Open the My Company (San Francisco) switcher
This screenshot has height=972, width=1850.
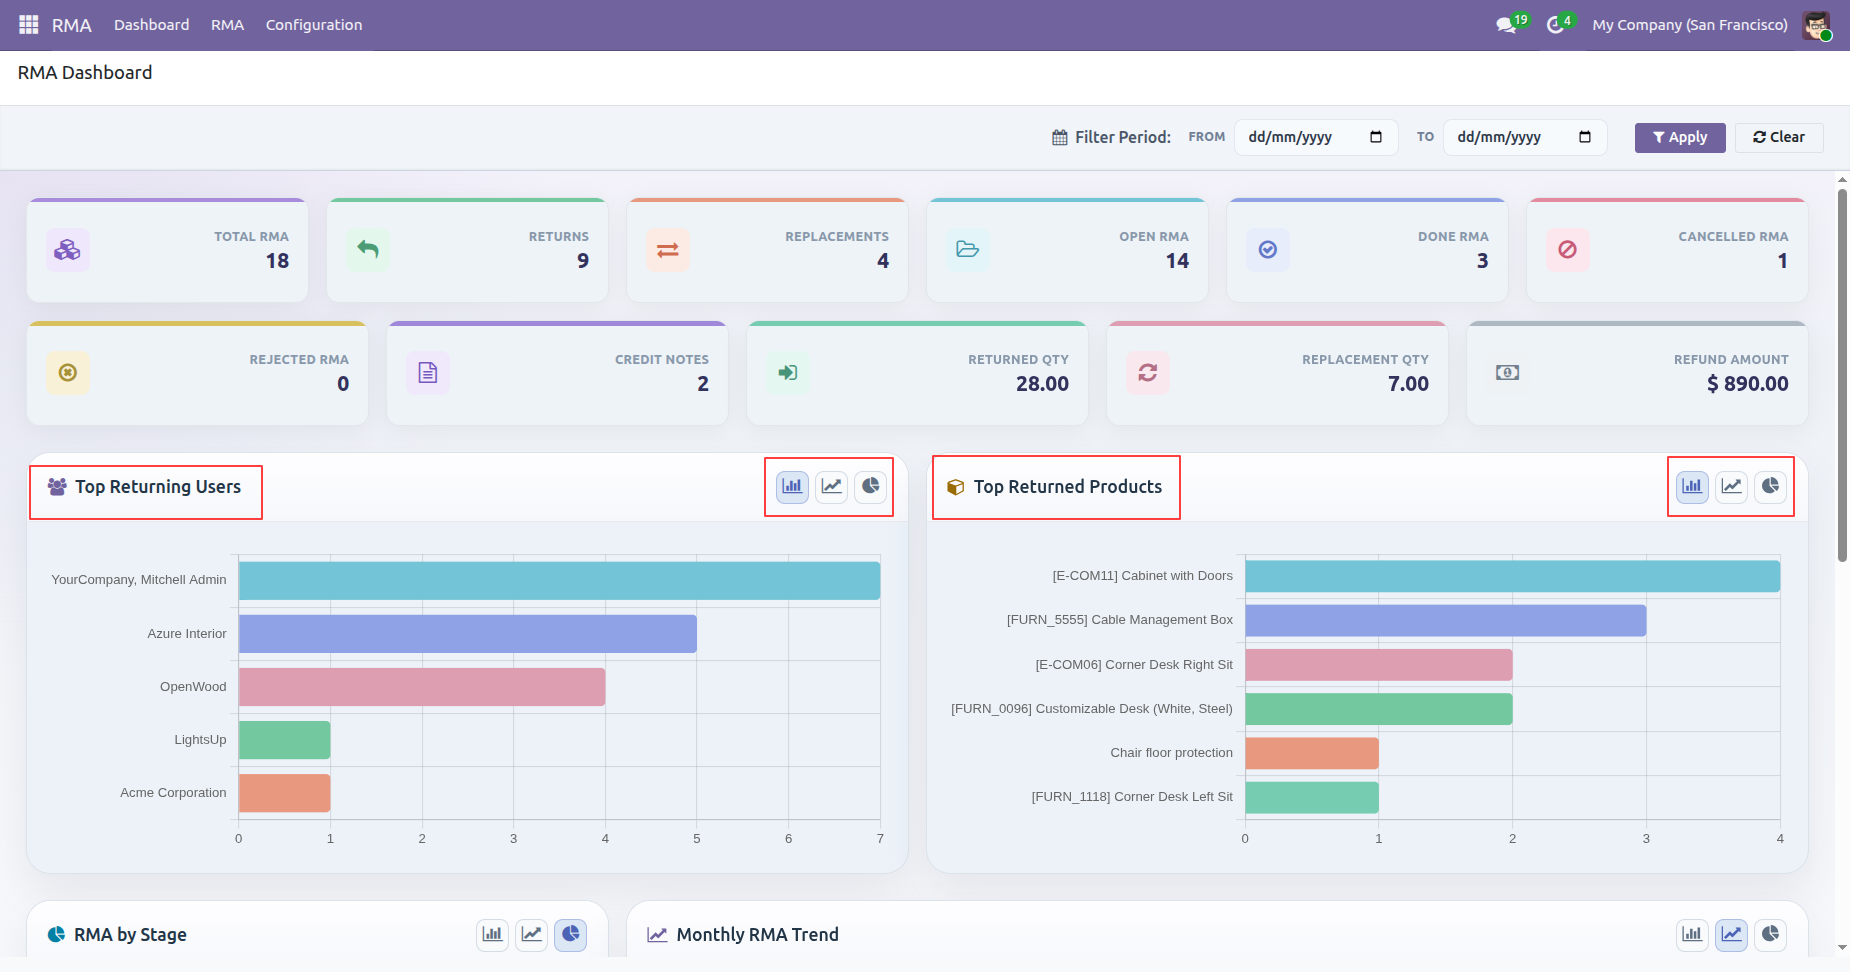(x=1690, y=25)
